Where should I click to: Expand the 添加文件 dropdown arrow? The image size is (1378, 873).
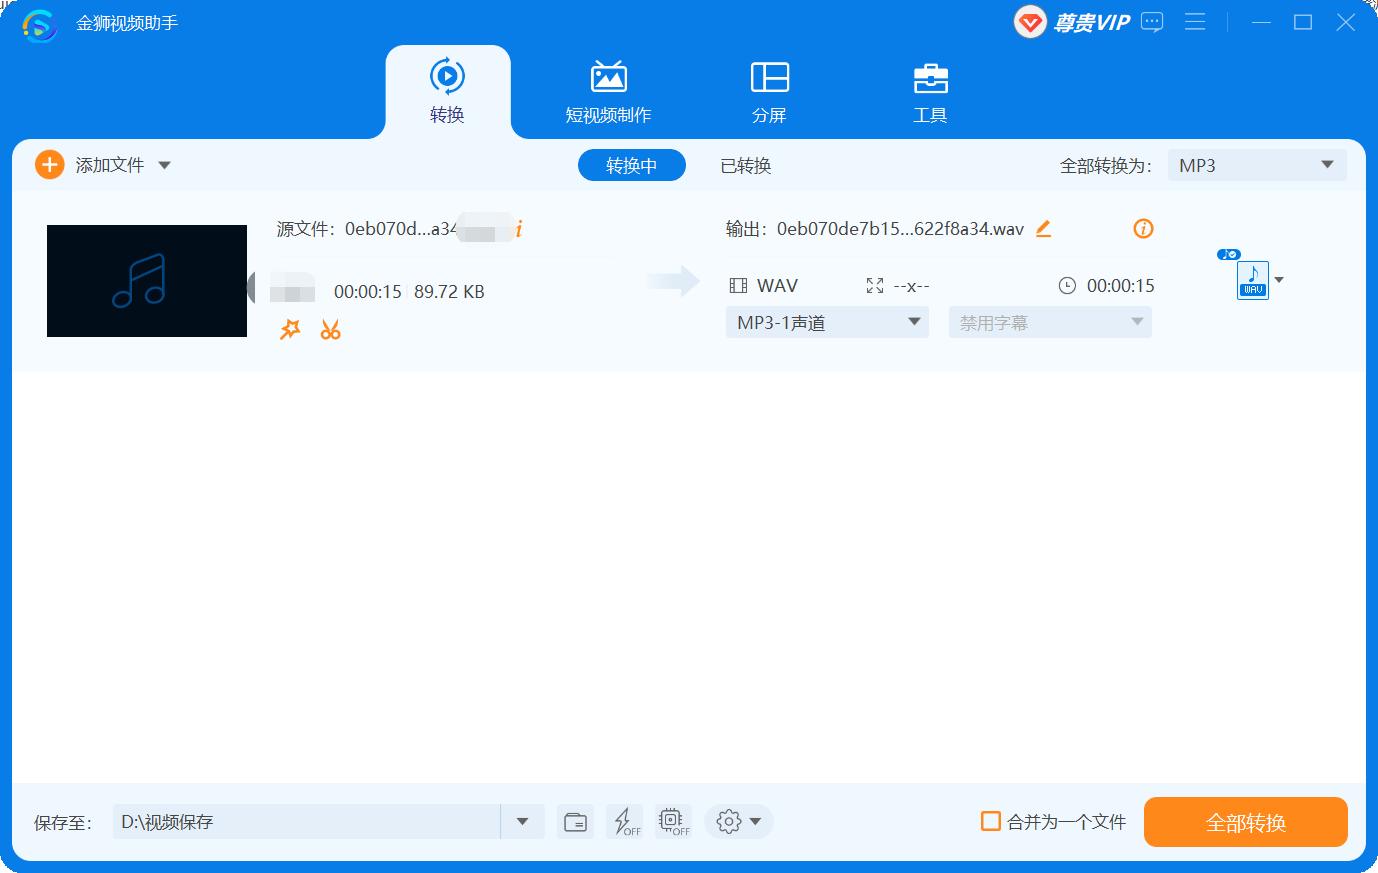click(163, 164)
